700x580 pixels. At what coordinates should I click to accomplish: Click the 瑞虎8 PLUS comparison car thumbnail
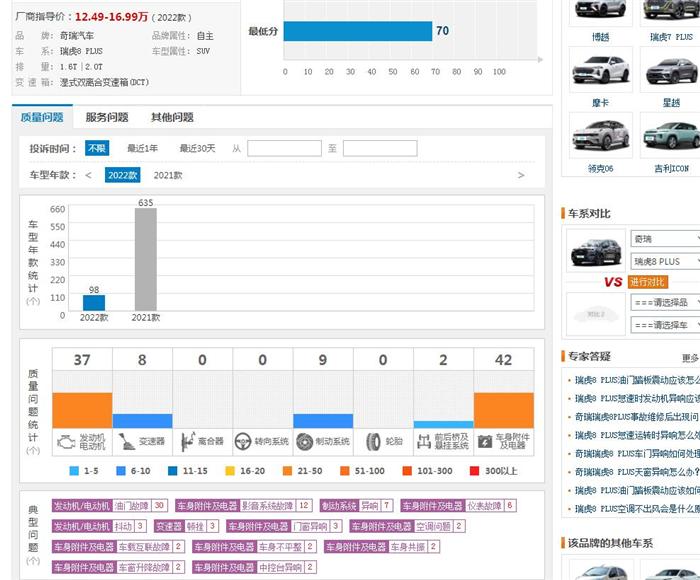596,251
